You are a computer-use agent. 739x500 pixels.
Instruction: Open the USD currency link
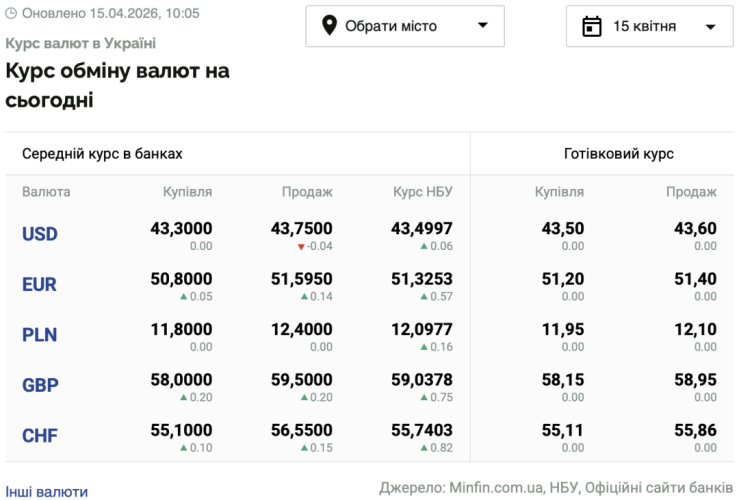(x=40, y=234)
